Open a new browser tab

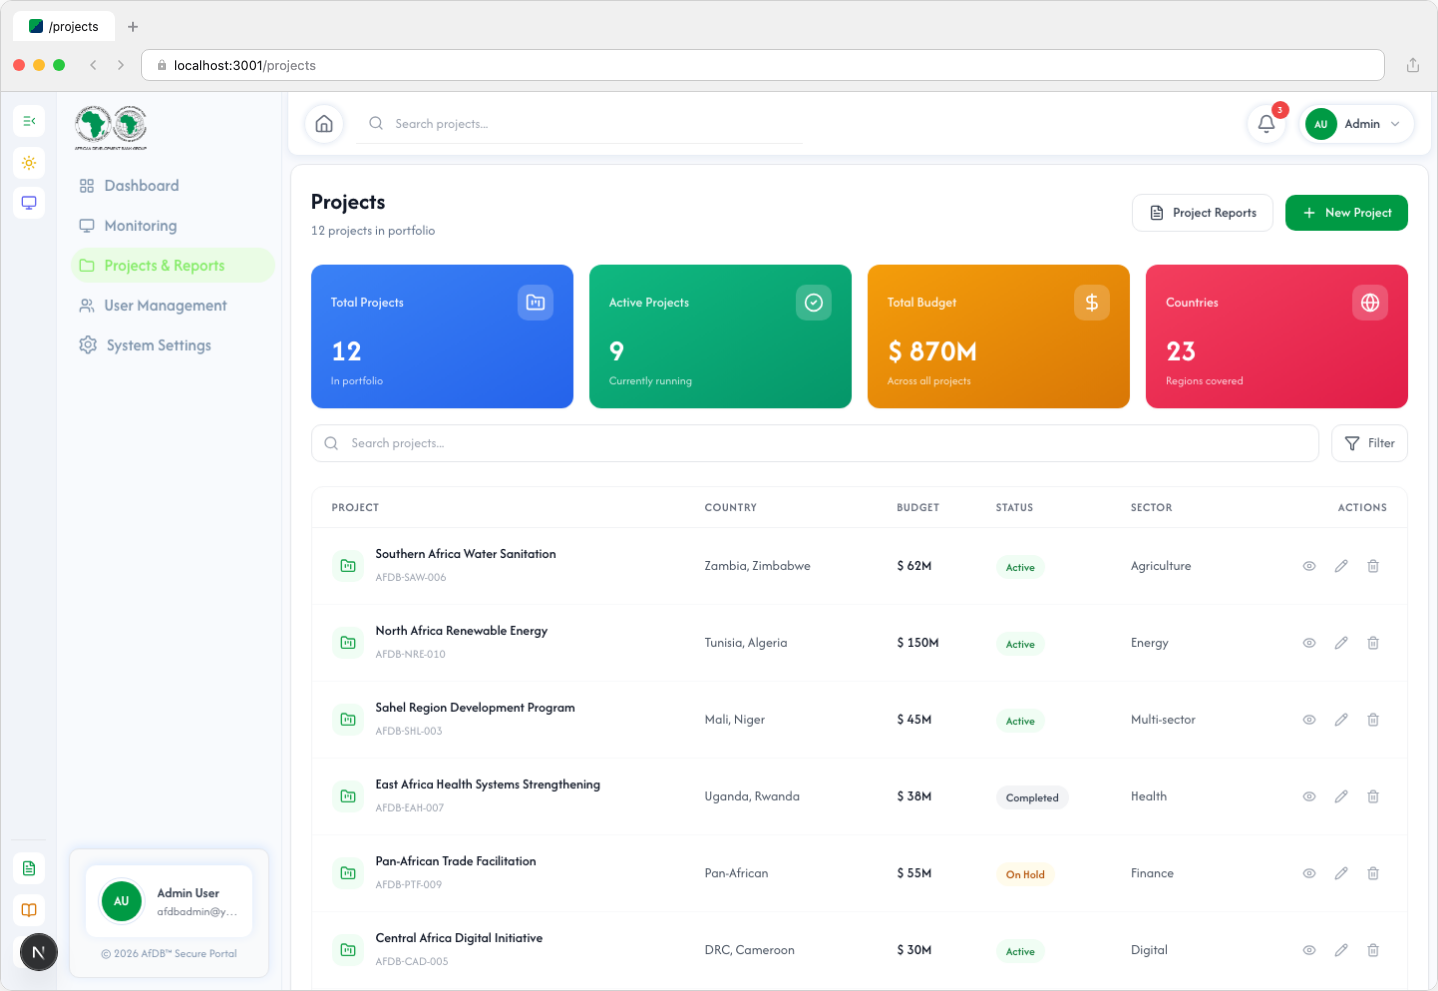[x=133, y=27]
